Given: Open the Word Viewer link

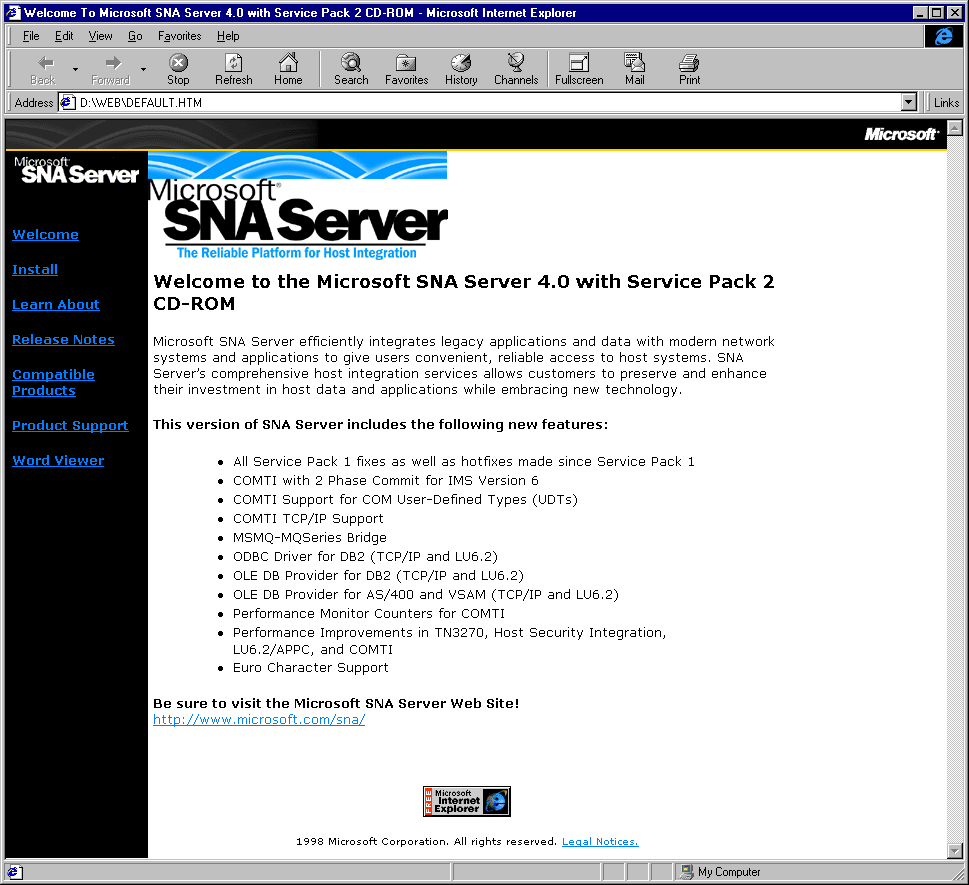Looking at the screenshot, I should 58,460.
